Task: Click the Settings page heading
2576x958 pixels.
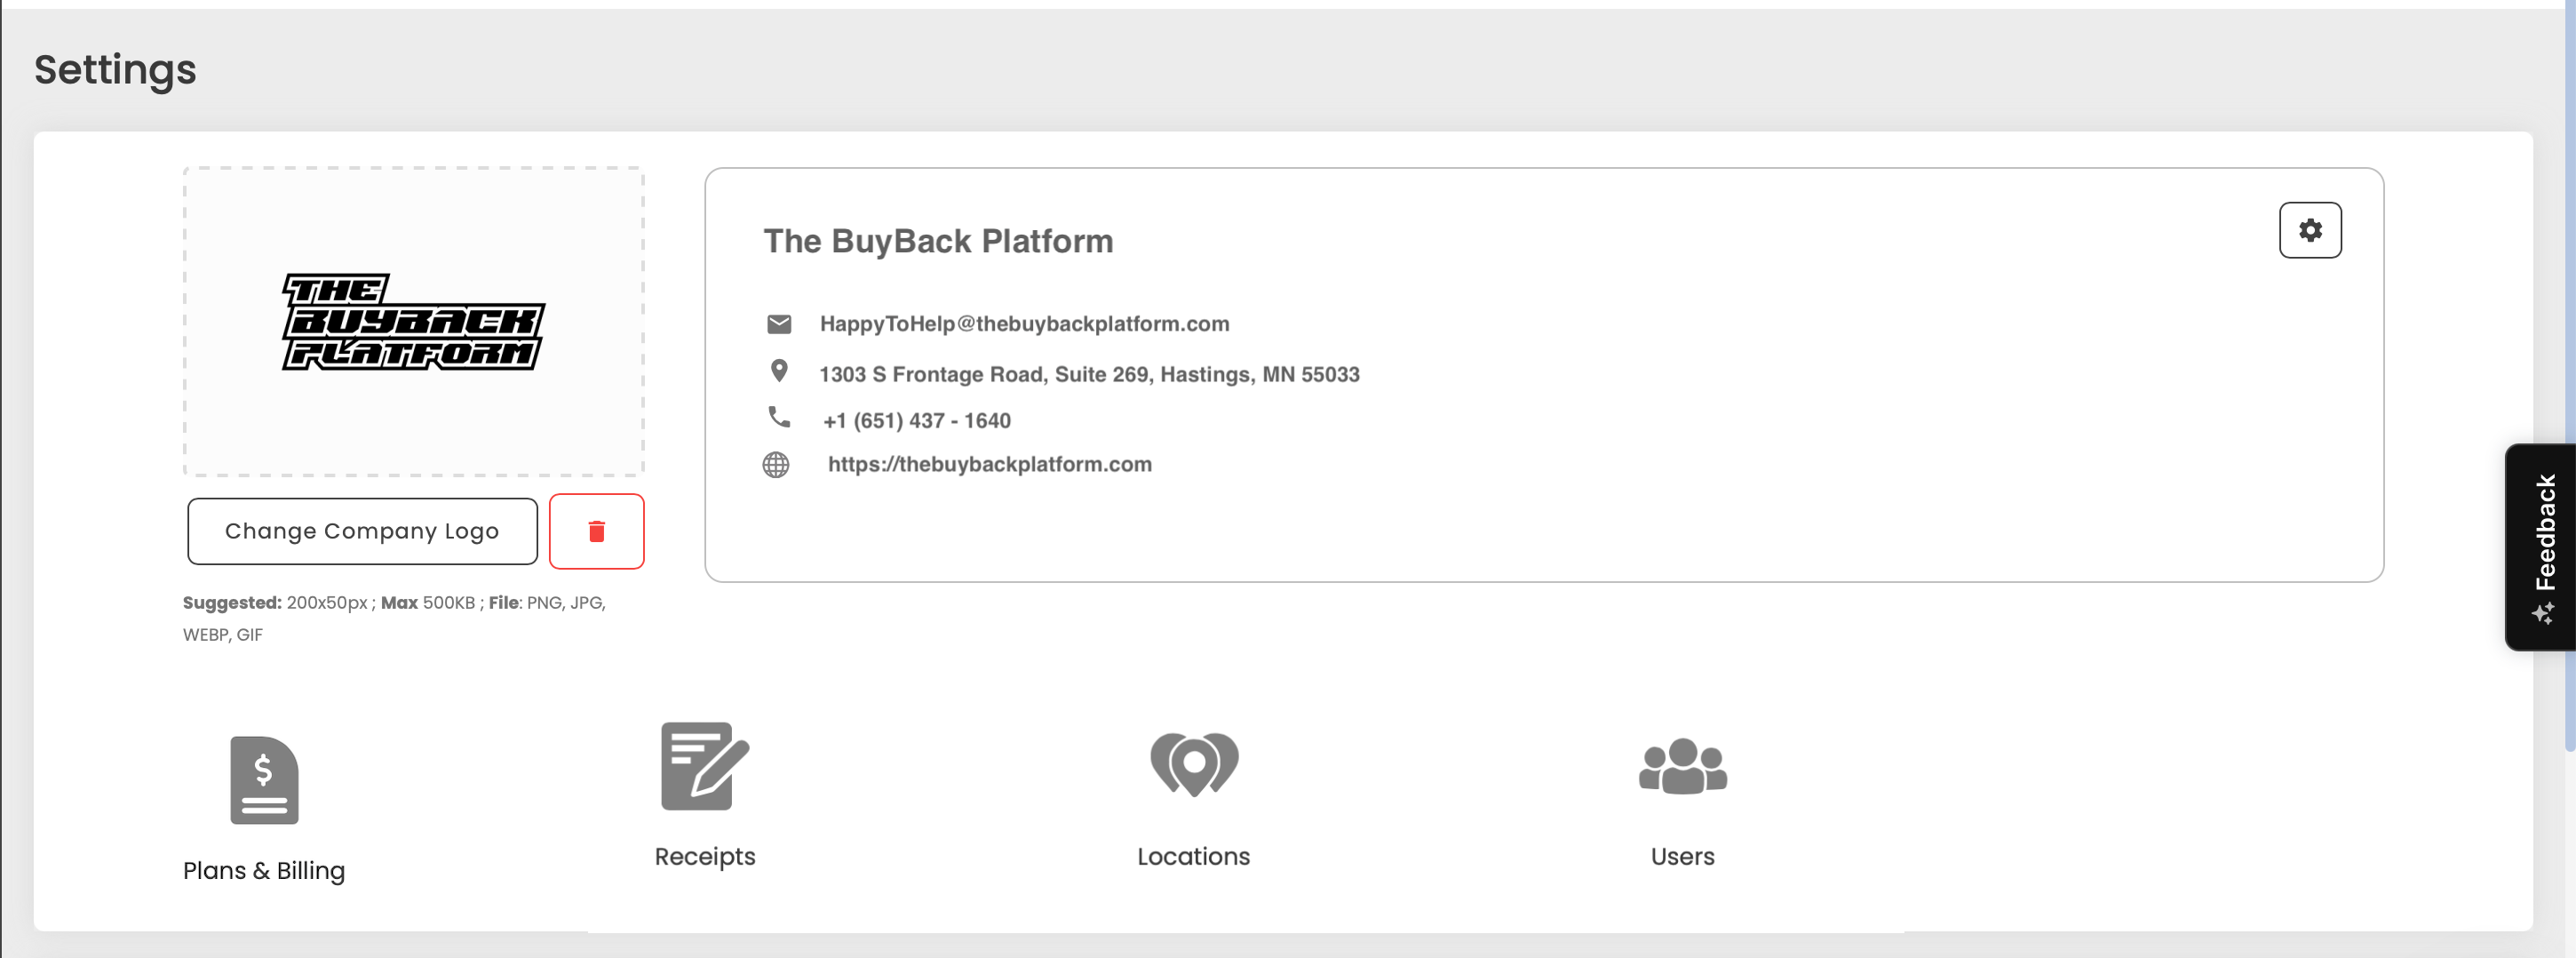Action: (x=115, y=70)
